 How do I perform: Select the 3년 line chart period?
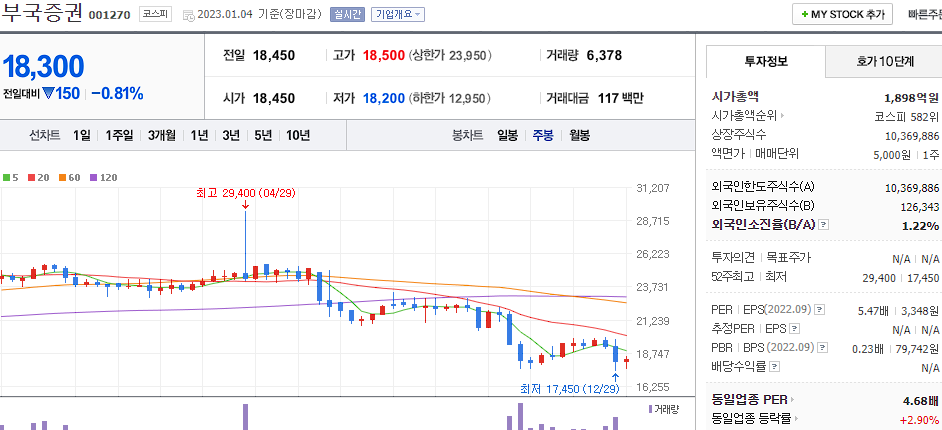(x=231, y=136)
